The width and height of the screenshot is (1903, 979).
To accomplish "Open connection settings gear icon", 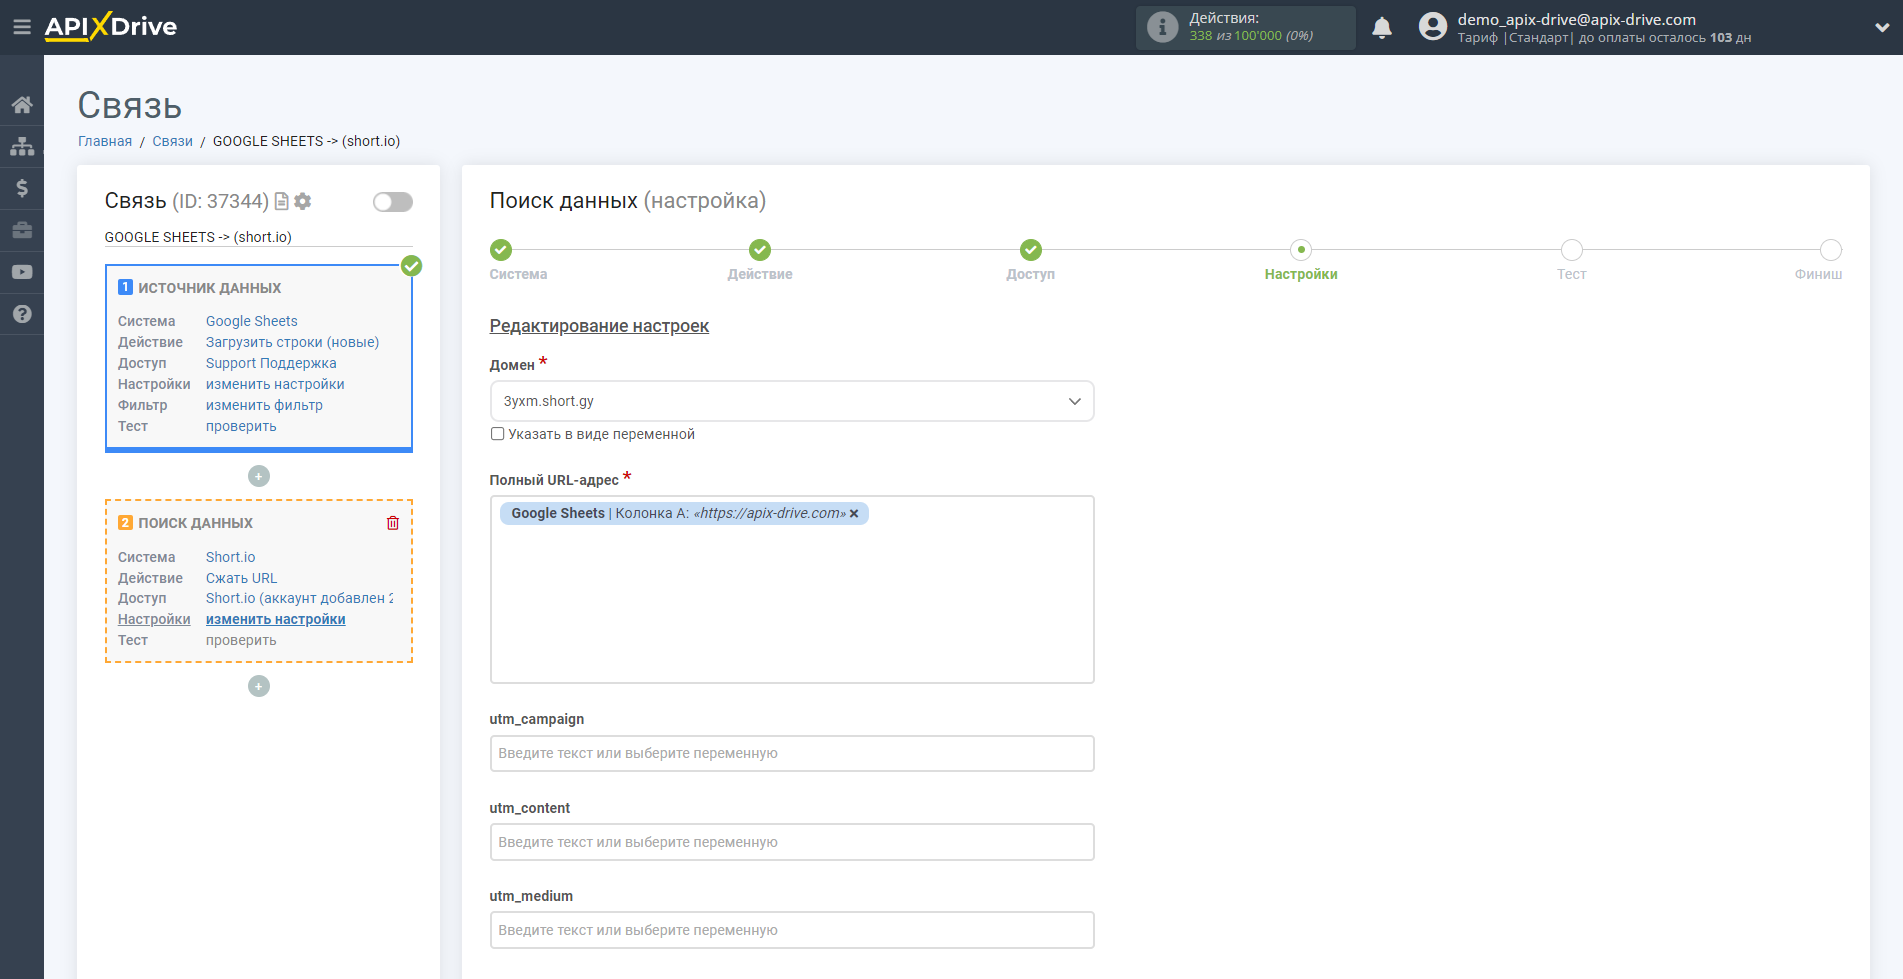I will tap(303, 201).
